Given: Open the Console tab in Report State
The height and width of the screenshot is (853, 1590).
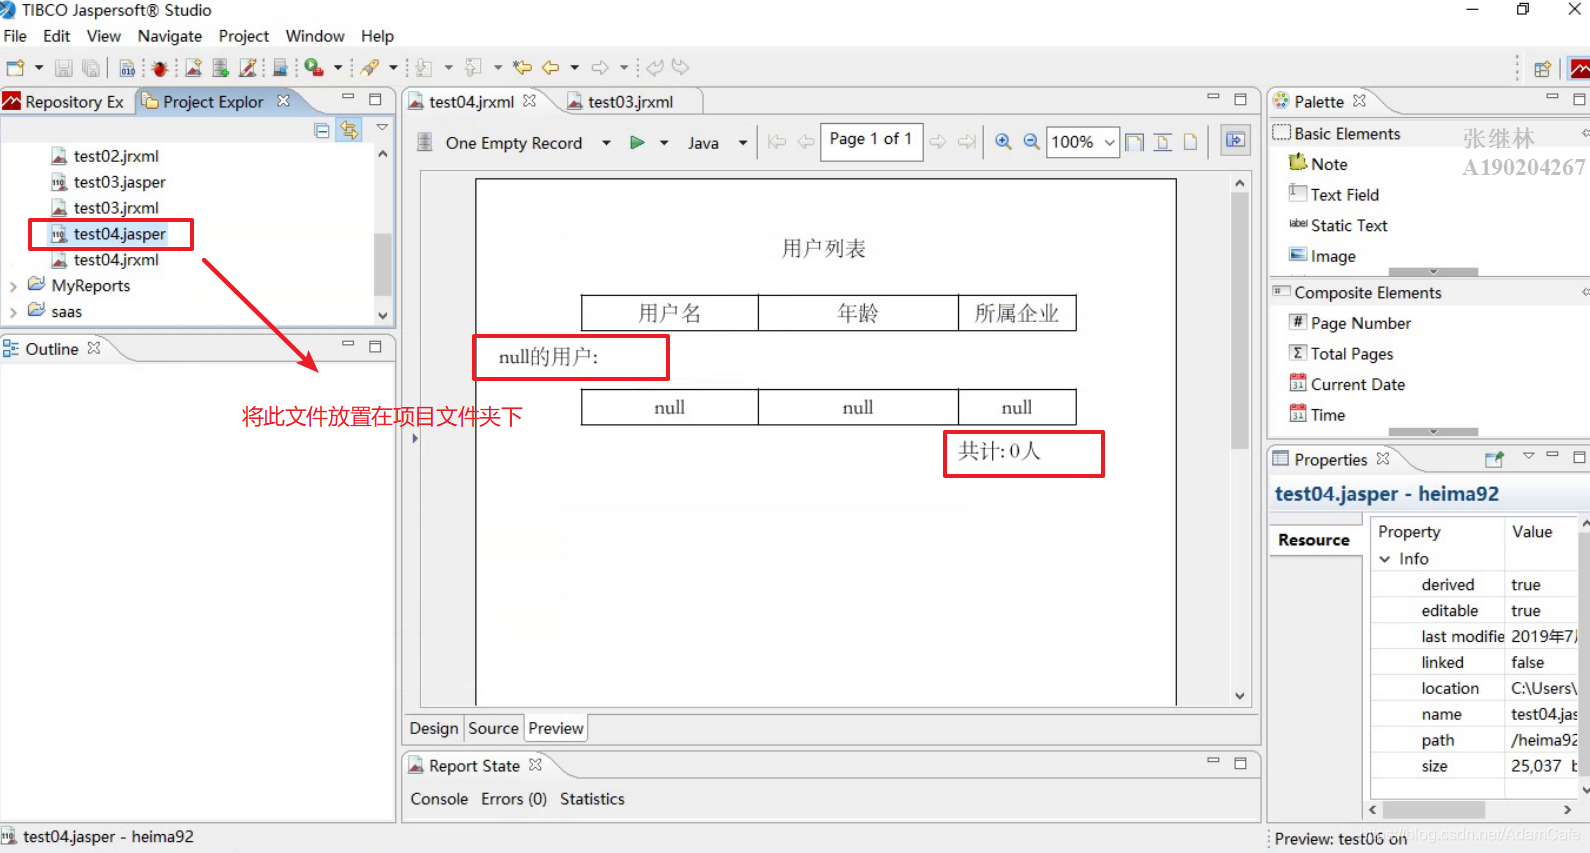Looking at the screenshot, I should pyautogui.click(x=439, y=799).
